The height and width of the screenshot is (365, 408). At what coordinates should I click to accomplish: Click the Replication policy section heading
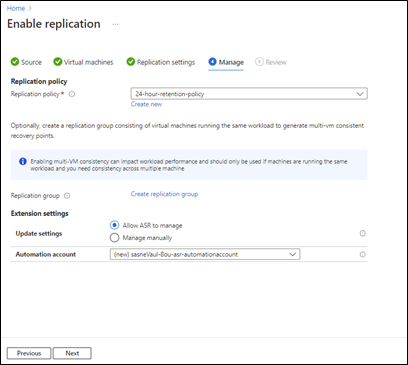pos(39,81)
